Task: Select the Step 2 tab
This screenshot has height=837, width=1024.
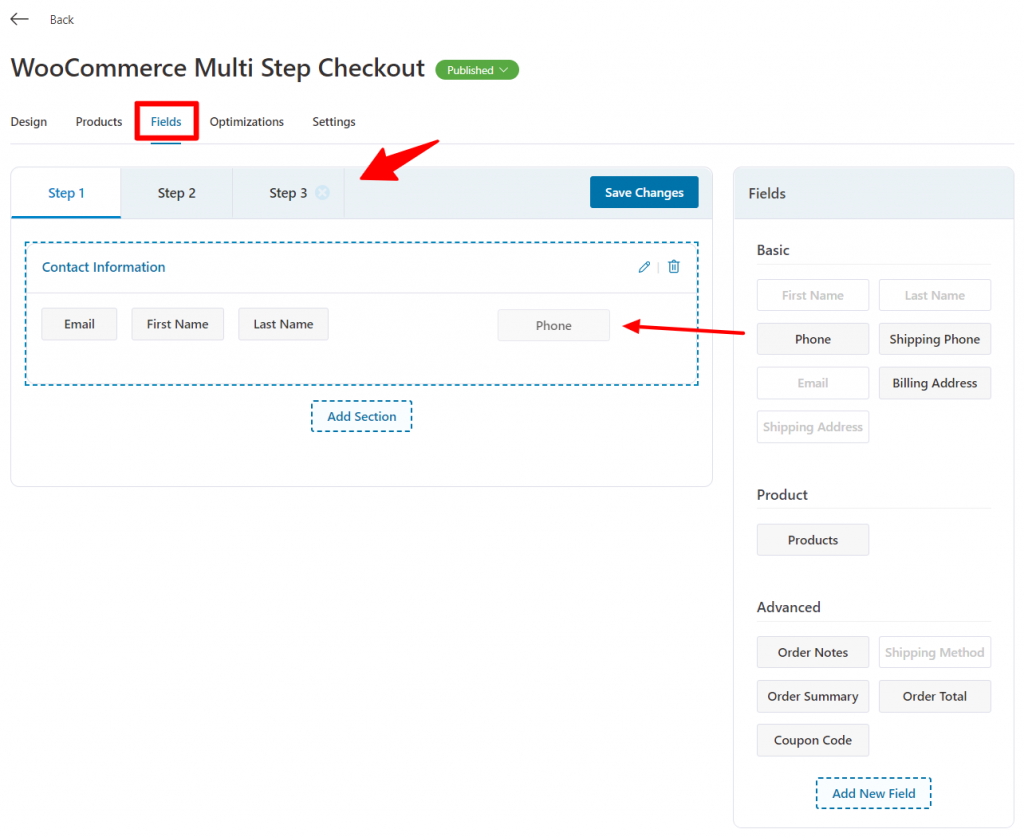Action: (176, 193)
